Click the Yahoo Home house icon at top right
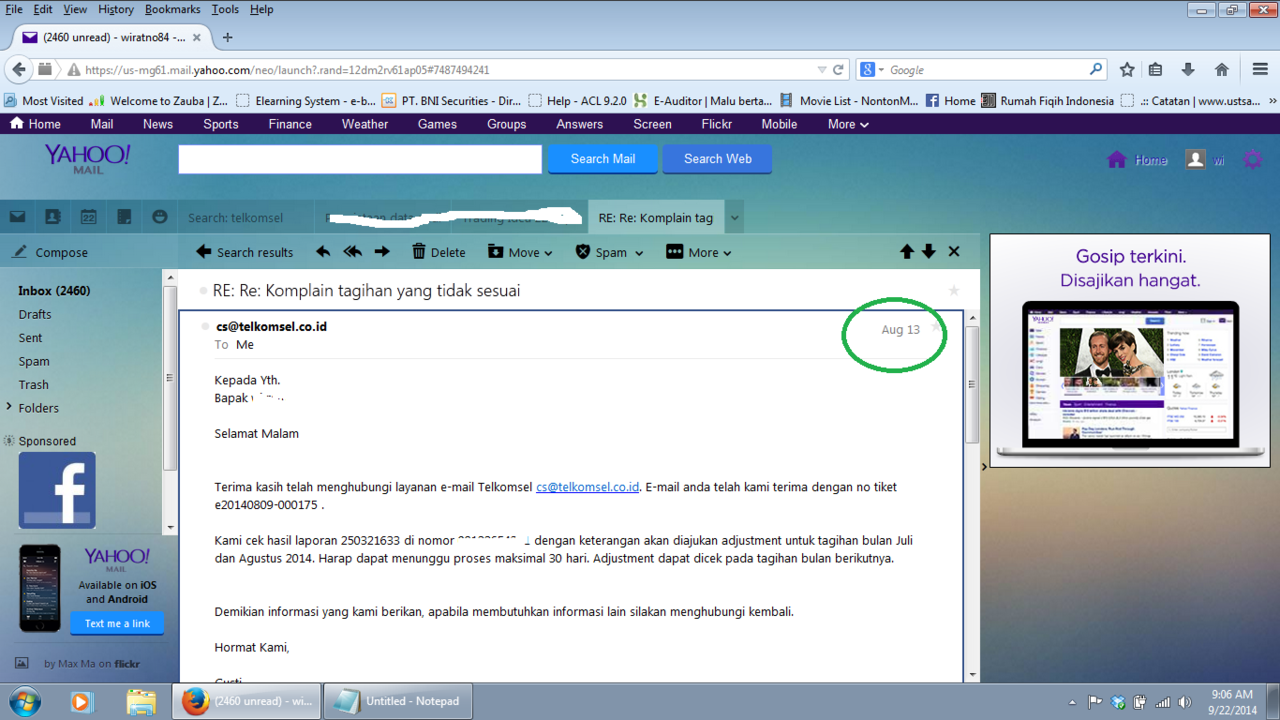Image resolution: width=1280 pixels, height=720 pixels. pos(1117,160)
